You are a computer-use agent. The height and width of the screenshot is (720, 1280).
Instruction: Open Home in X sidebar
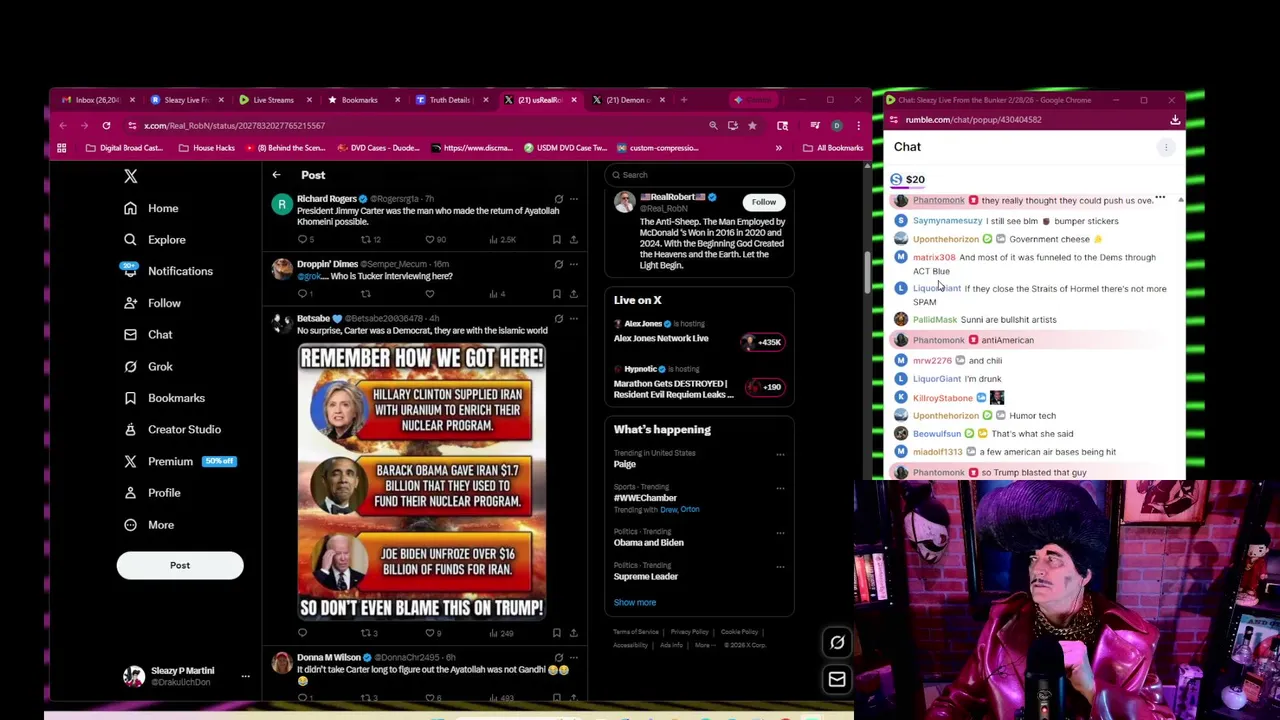pyautogui.click(x=151, y=208)
